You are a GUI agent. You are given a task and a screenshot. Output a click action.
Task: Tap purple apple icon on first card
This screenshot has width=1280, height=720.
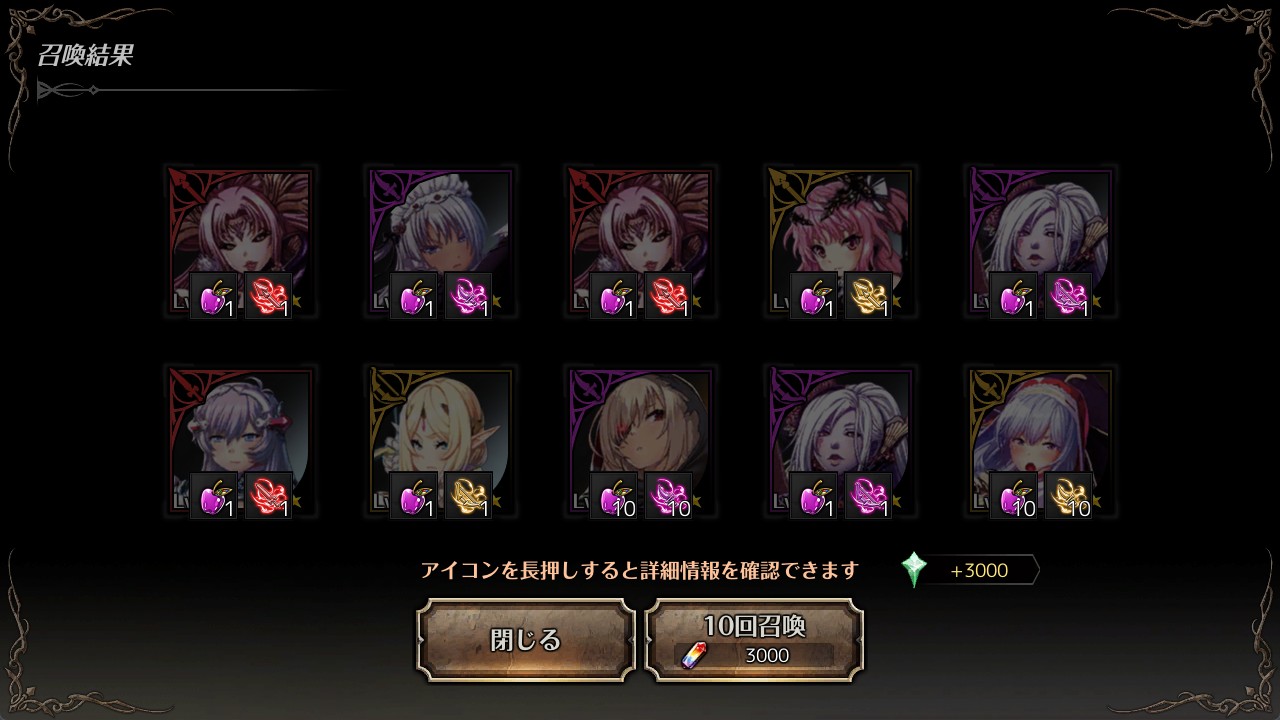pos(214,296)
